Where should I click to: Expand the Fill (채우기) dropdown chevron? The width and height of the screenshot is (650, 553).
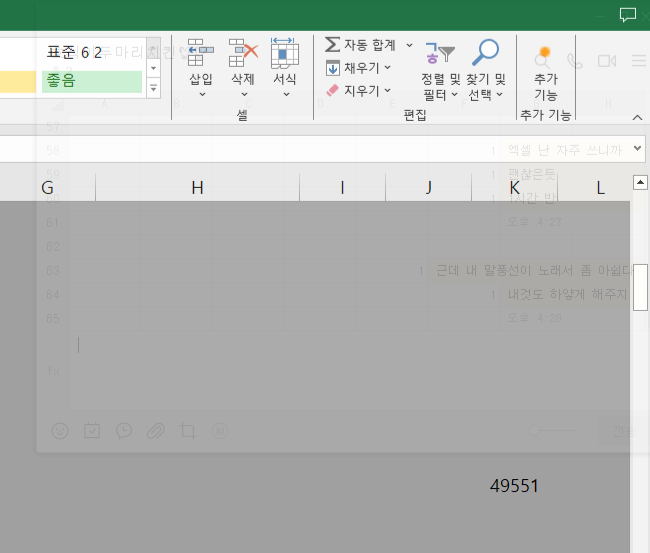tap(388, 67)
